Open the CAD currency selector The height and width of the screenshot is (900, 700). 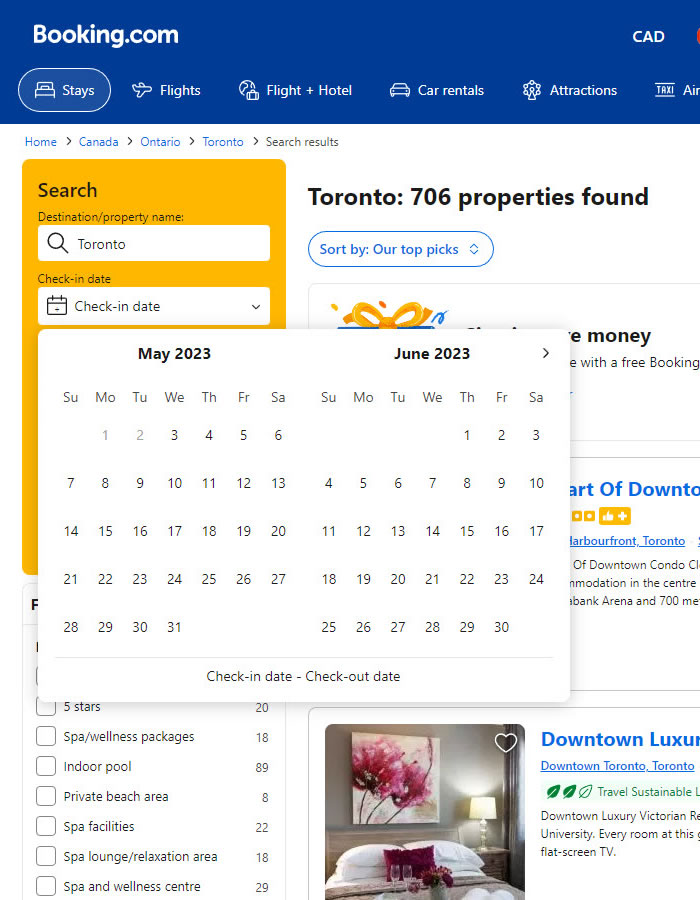pyautogui.click(x=648, y=36)
